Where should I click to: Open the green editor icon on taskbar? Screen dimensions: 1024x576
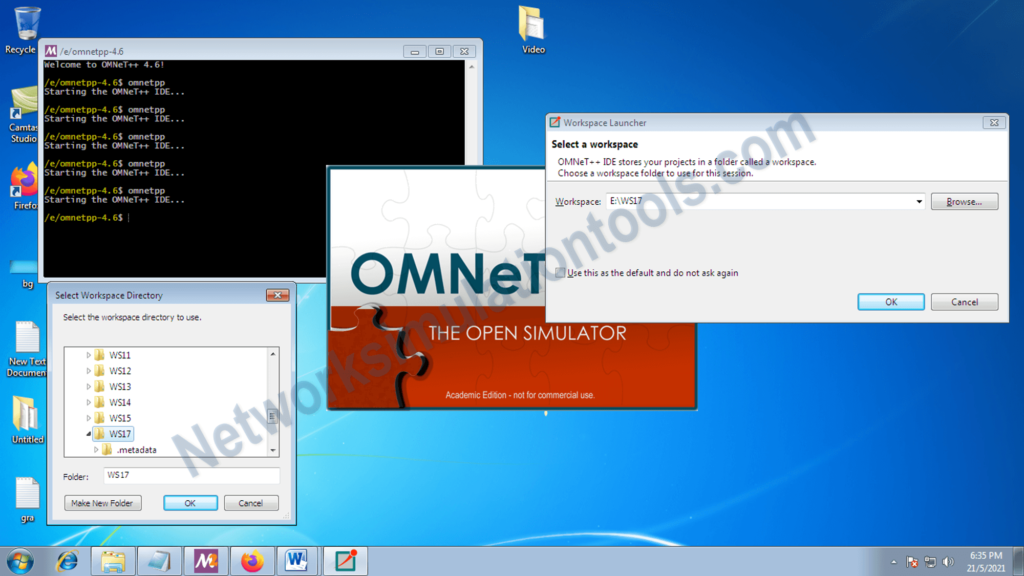(345, 561)
